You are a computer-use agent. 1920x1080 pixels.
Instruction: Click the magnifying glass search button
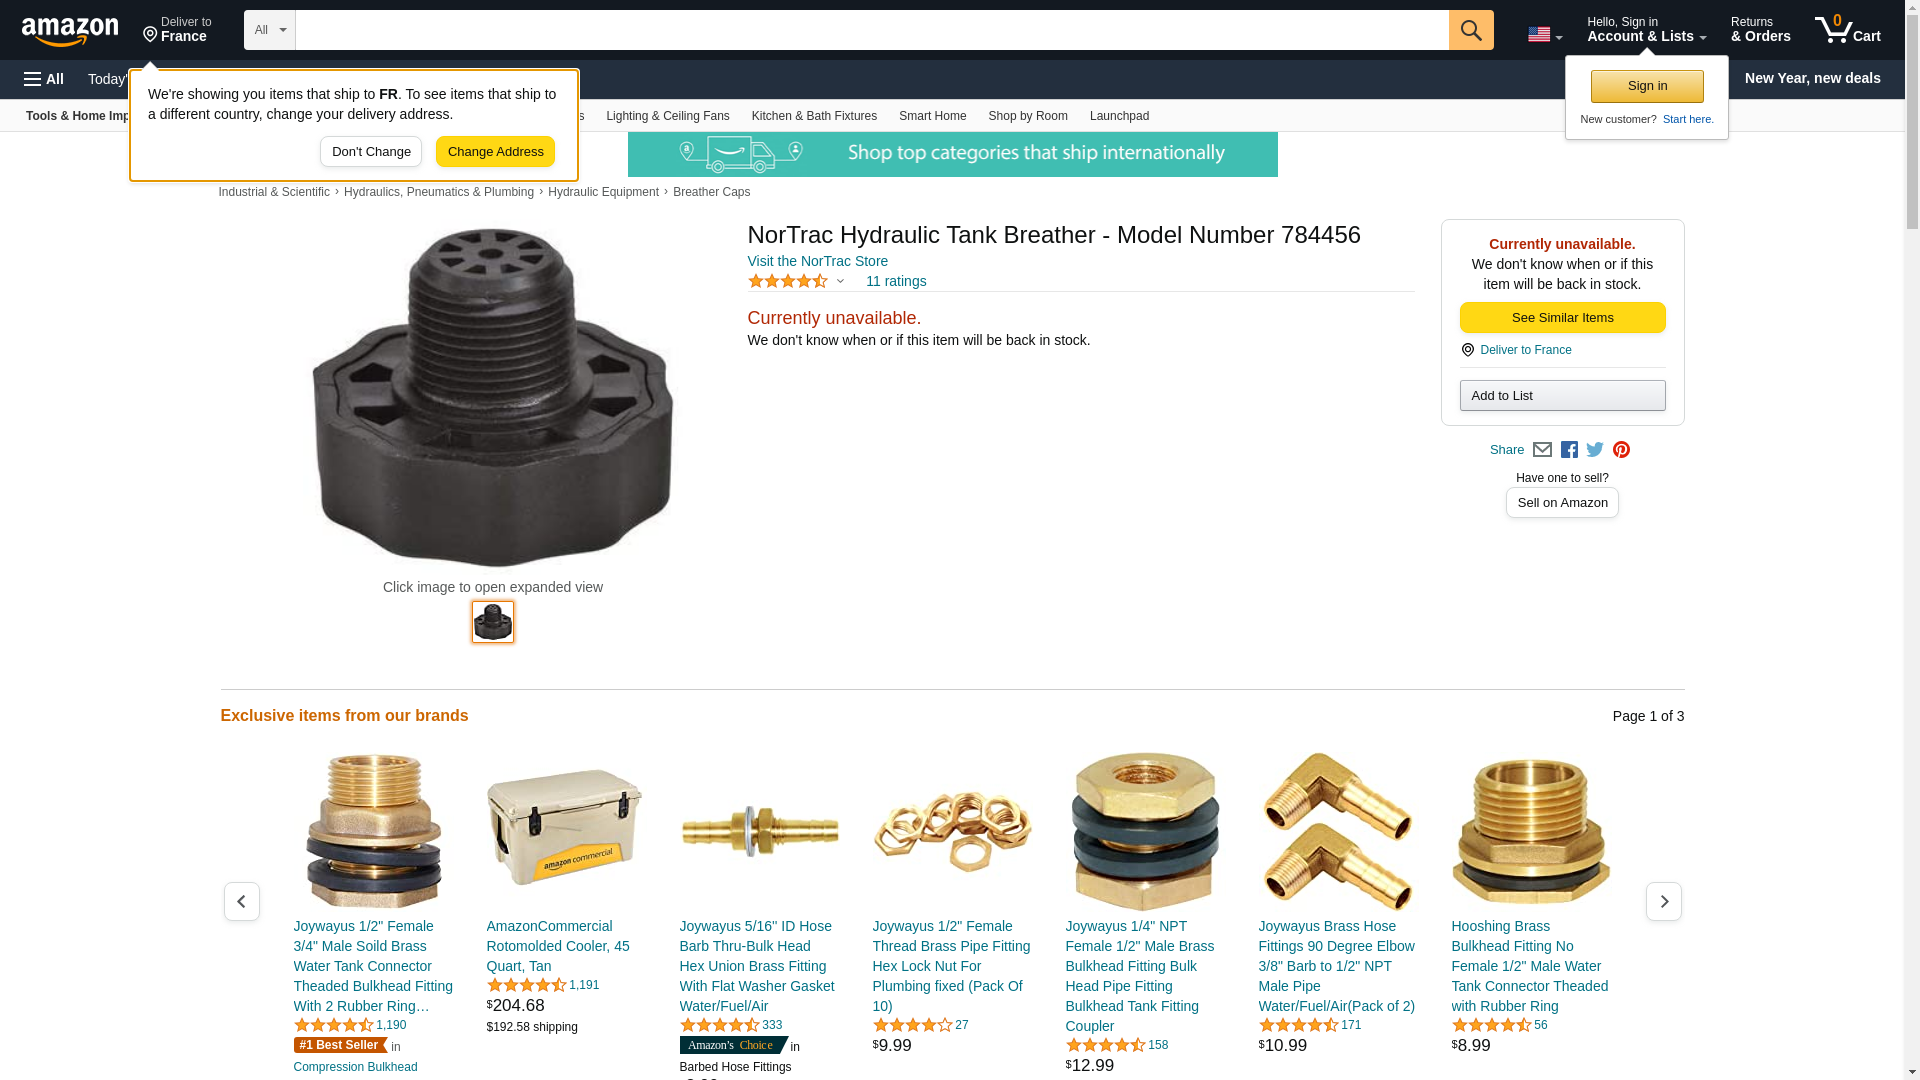coord(1471,30)
